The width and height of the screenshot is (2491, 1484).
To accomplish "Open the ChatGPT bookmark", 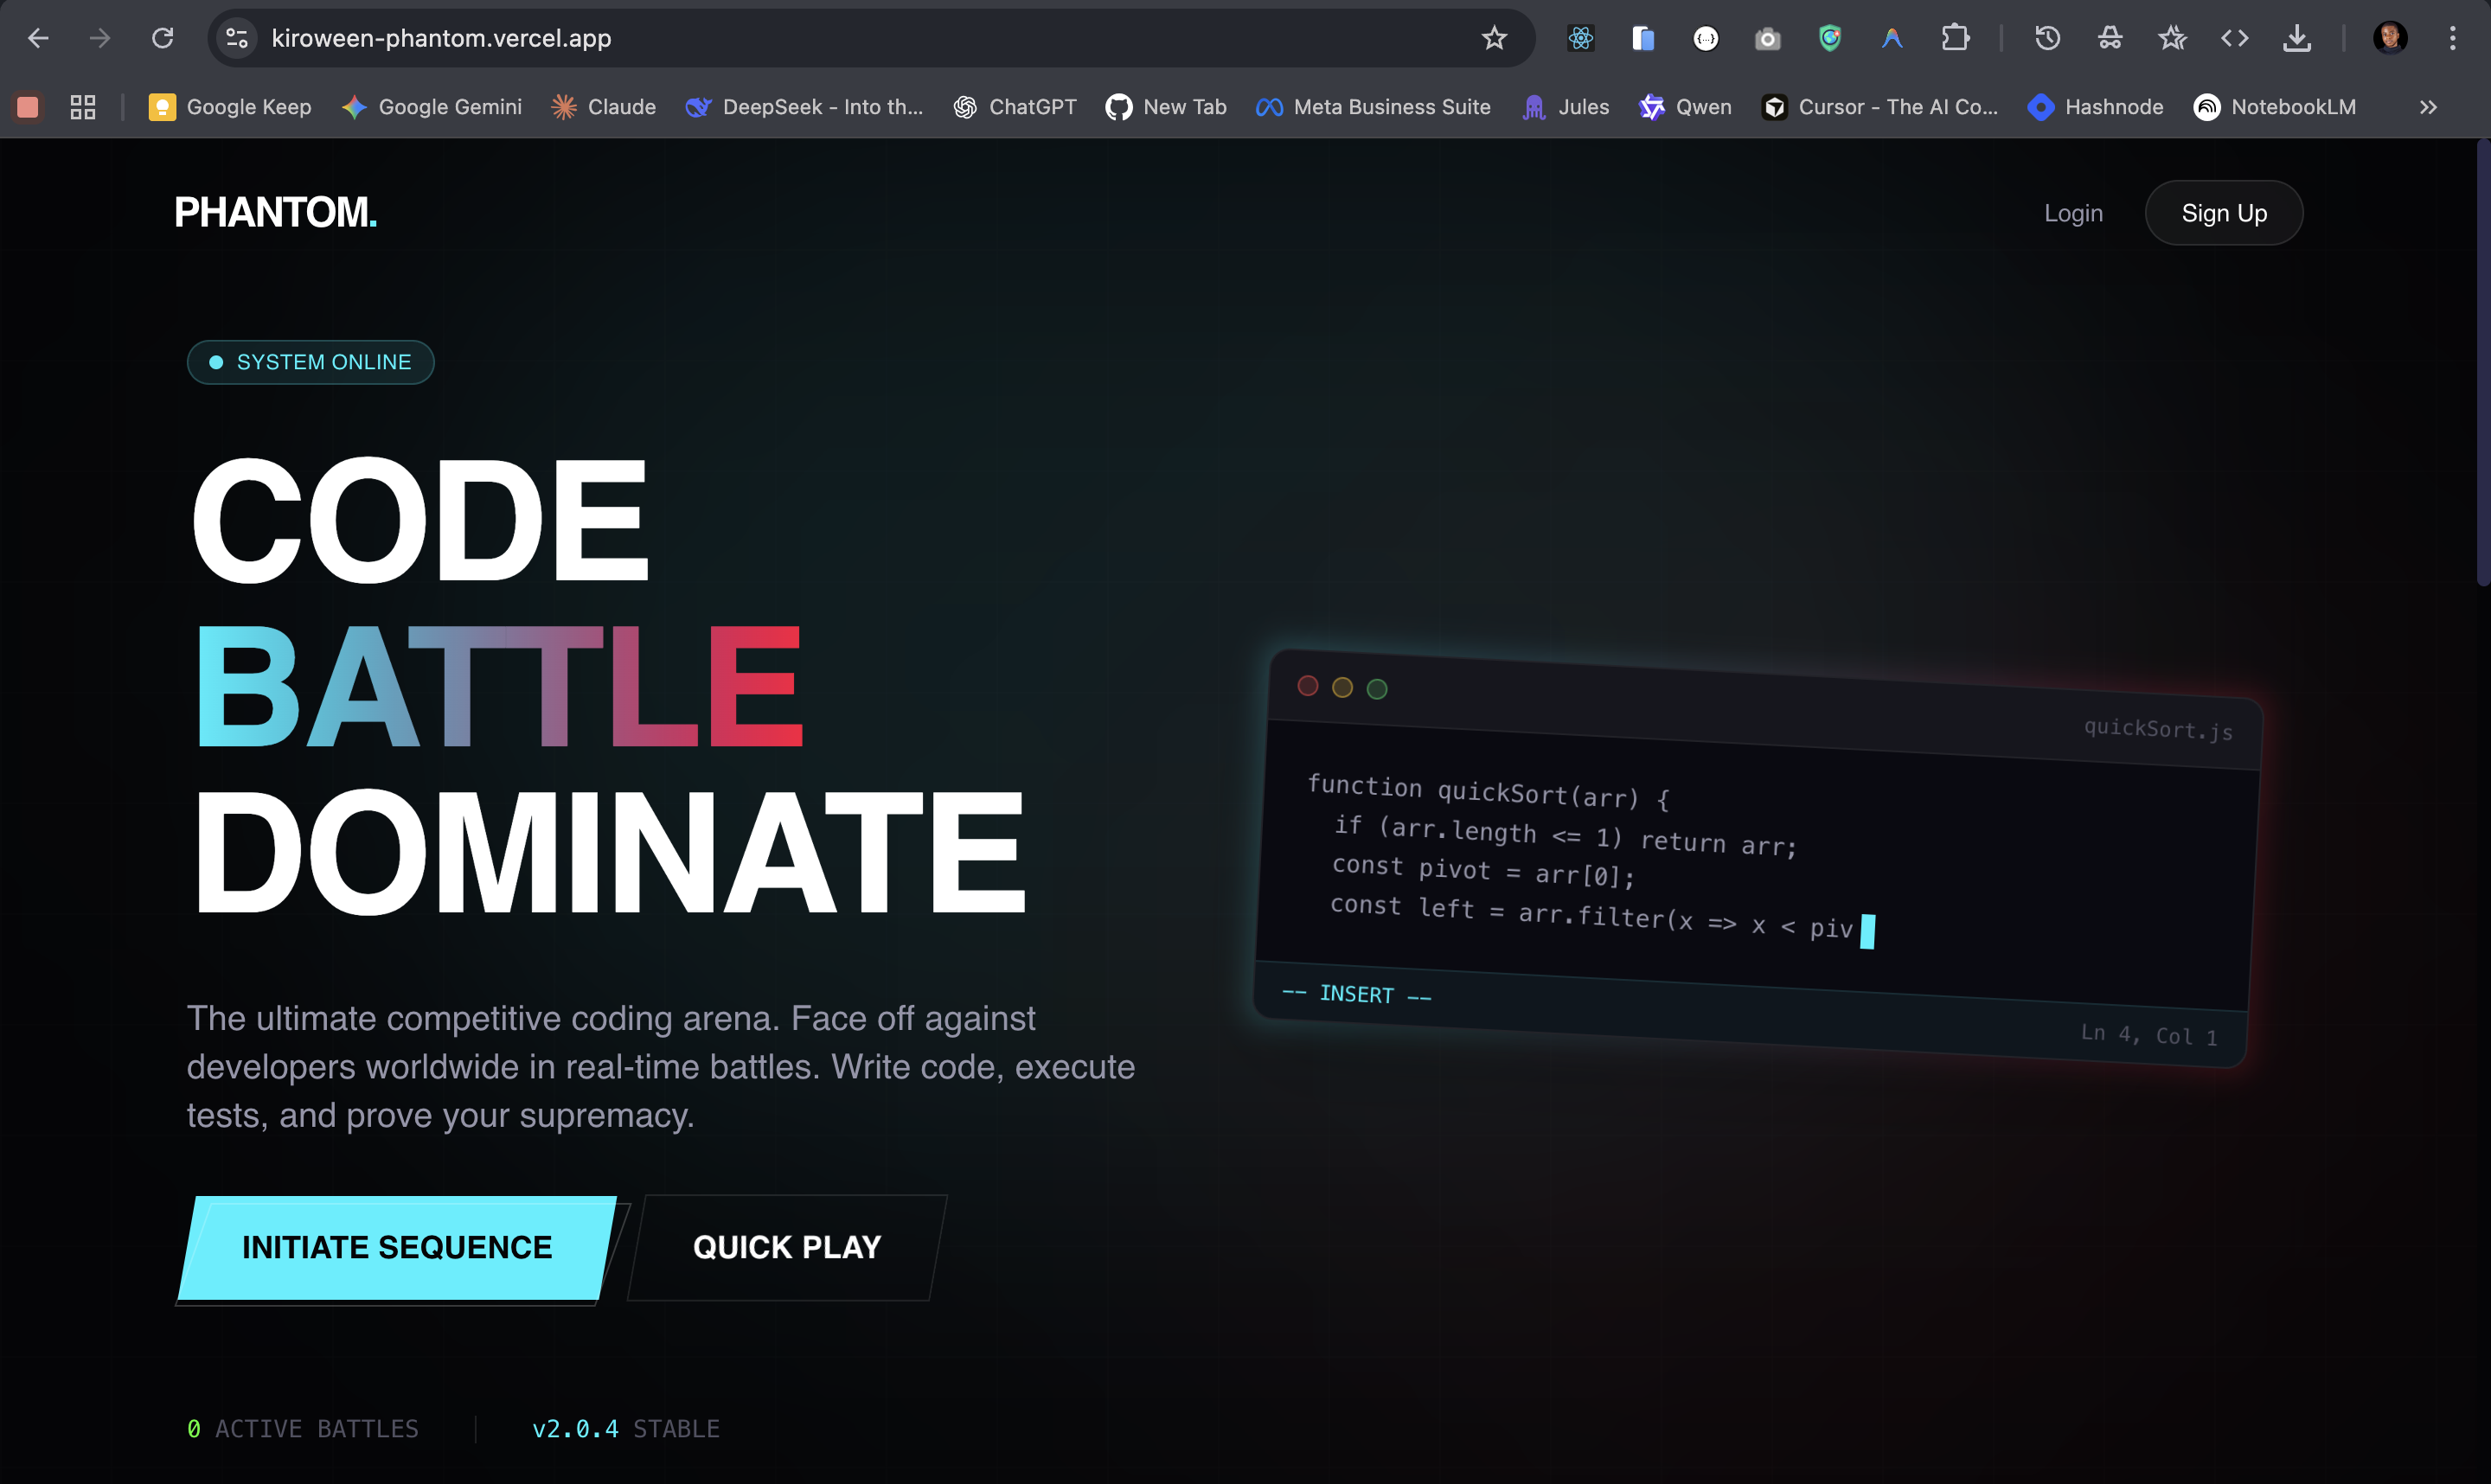I will [1015, 107].
